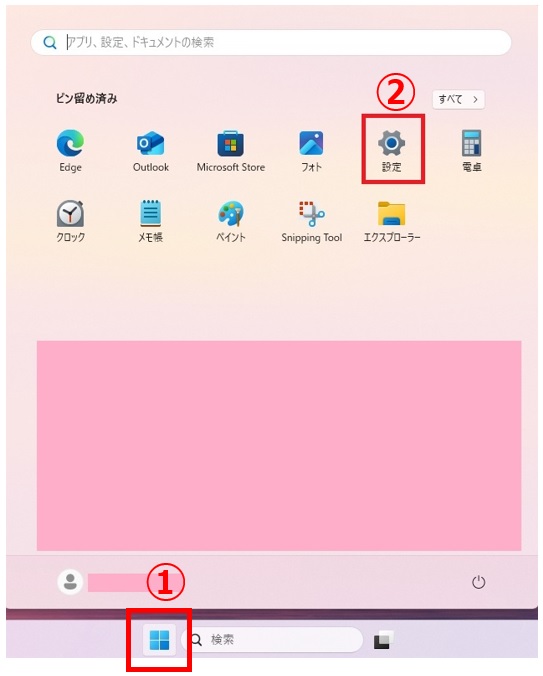Click the search magnifier in Start menu

click(50, 42)
